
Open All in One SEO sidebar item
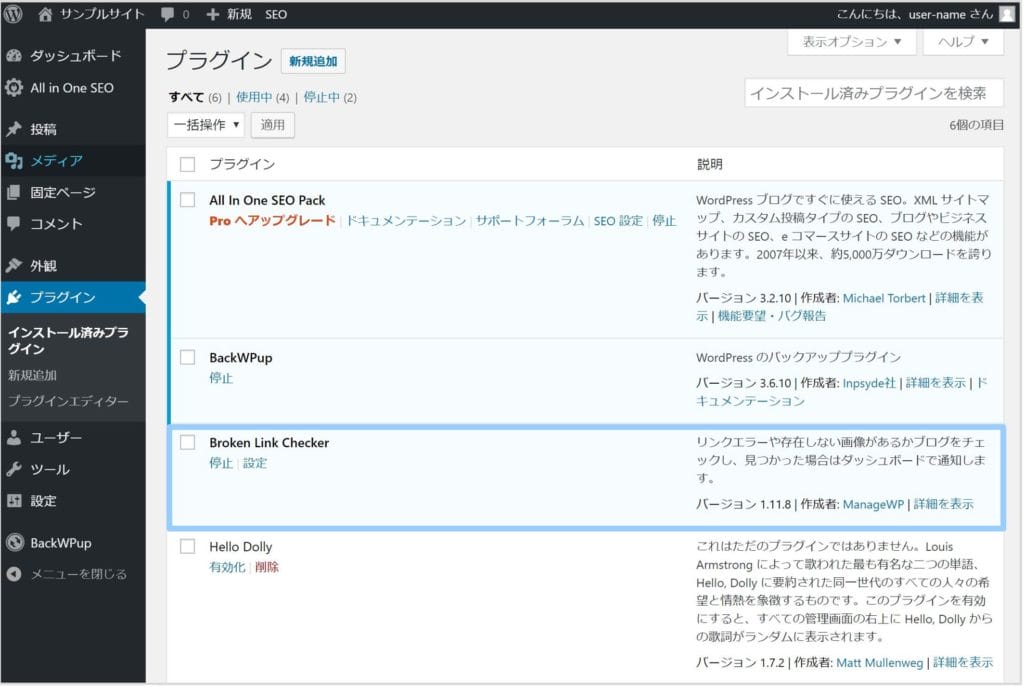[71, 88]
